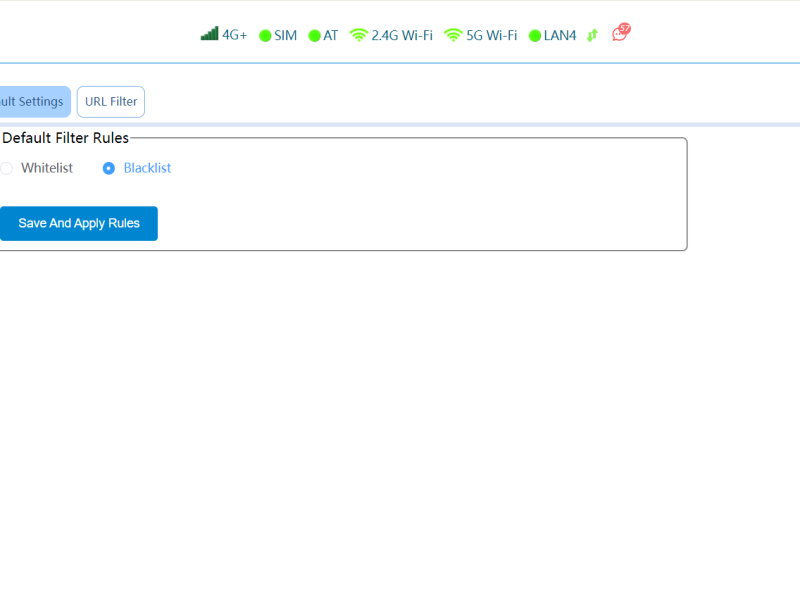The height and width of the screenshot is (600, 800).
Task: Select the Whitelist radio button
Action: pyautogui.click(x=6, y=168)
